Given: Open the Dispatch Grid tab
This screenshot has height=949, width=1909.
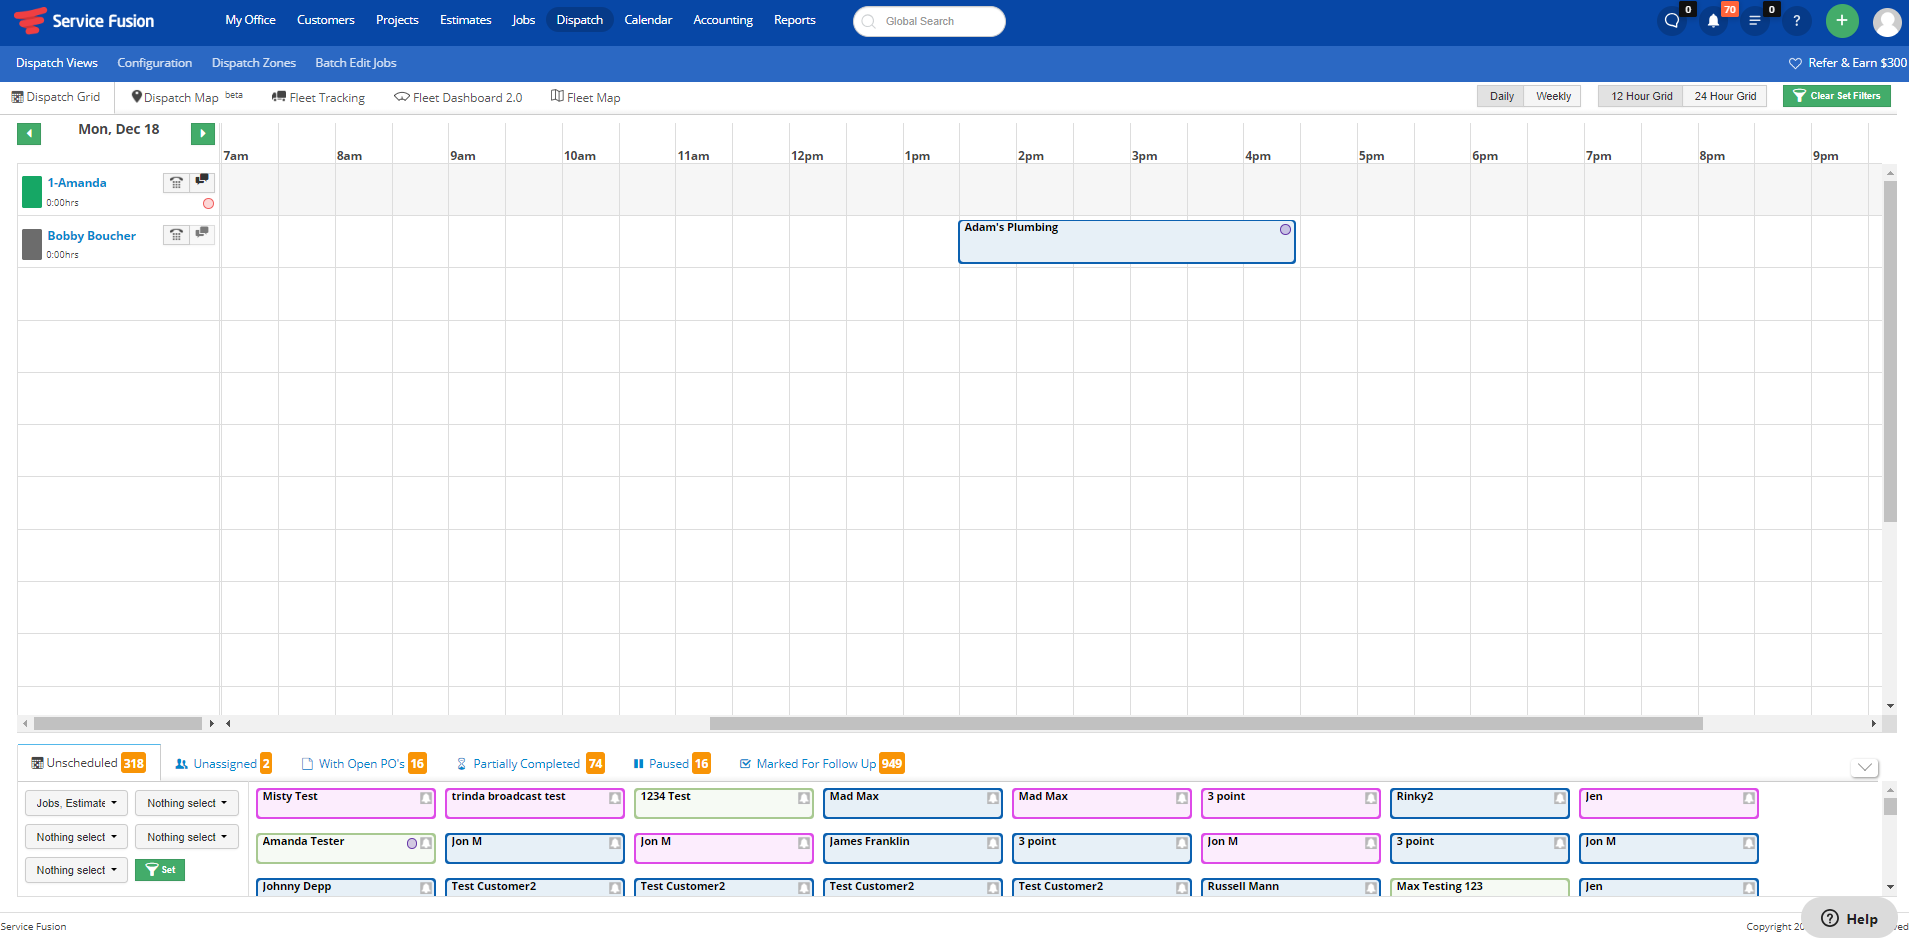Looking at the screenshot, I should coord(56,97).
